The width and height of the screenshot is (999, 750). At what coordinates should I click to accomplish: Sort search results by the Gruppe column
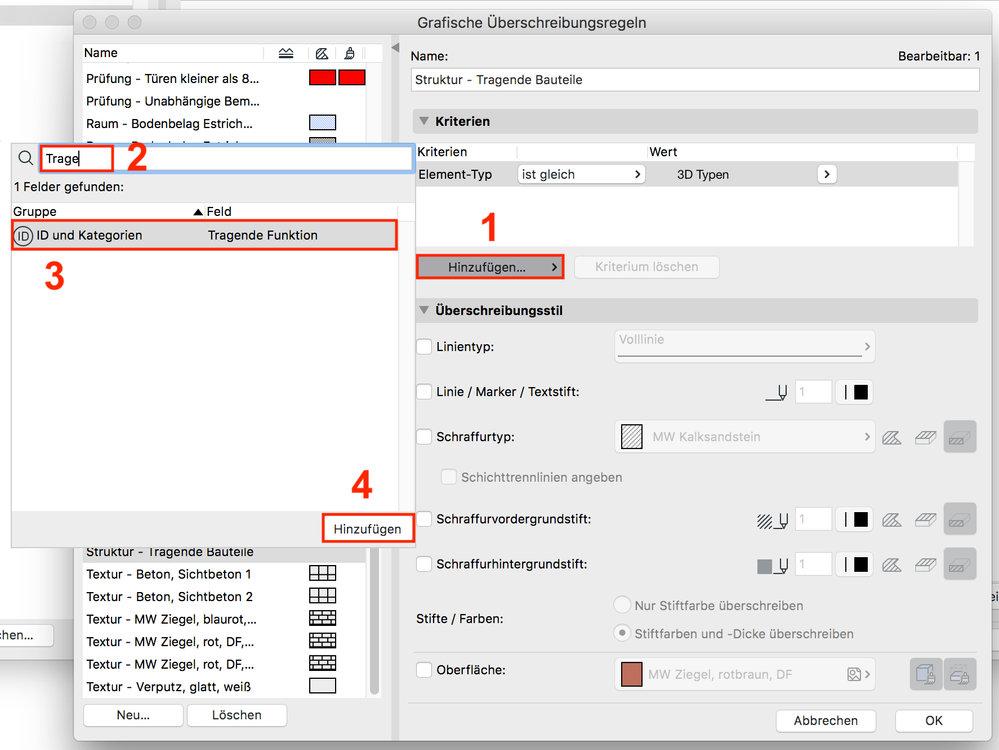34,212
